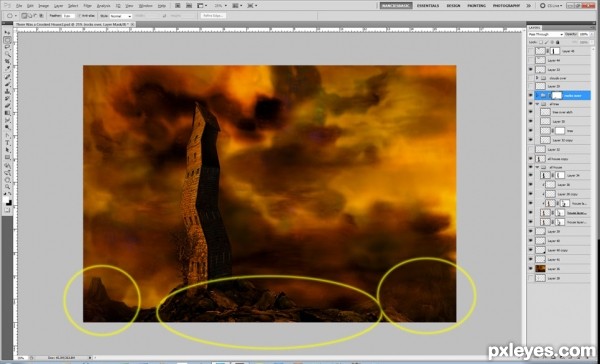The image size is (600, 364).
Task: Close the document tab
Action: [x=132, y=24]
